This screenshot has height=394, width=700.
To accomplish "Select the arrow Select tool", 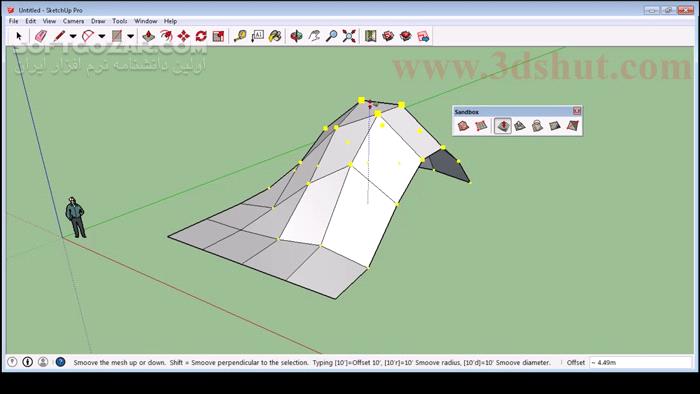I will (x=19, y=36).
